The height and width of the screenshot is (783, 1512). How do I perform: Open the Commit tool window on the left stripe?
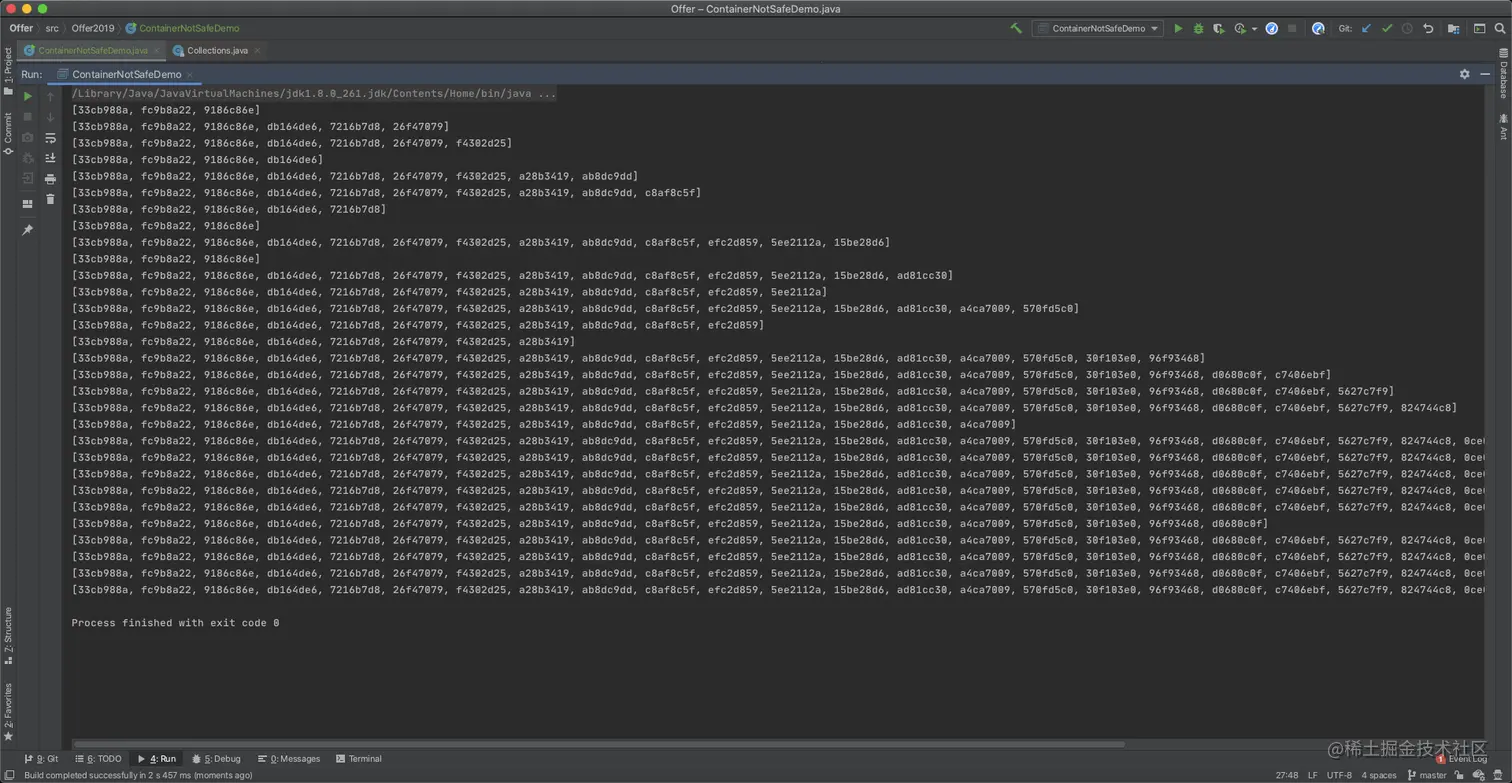coord(8,133)
